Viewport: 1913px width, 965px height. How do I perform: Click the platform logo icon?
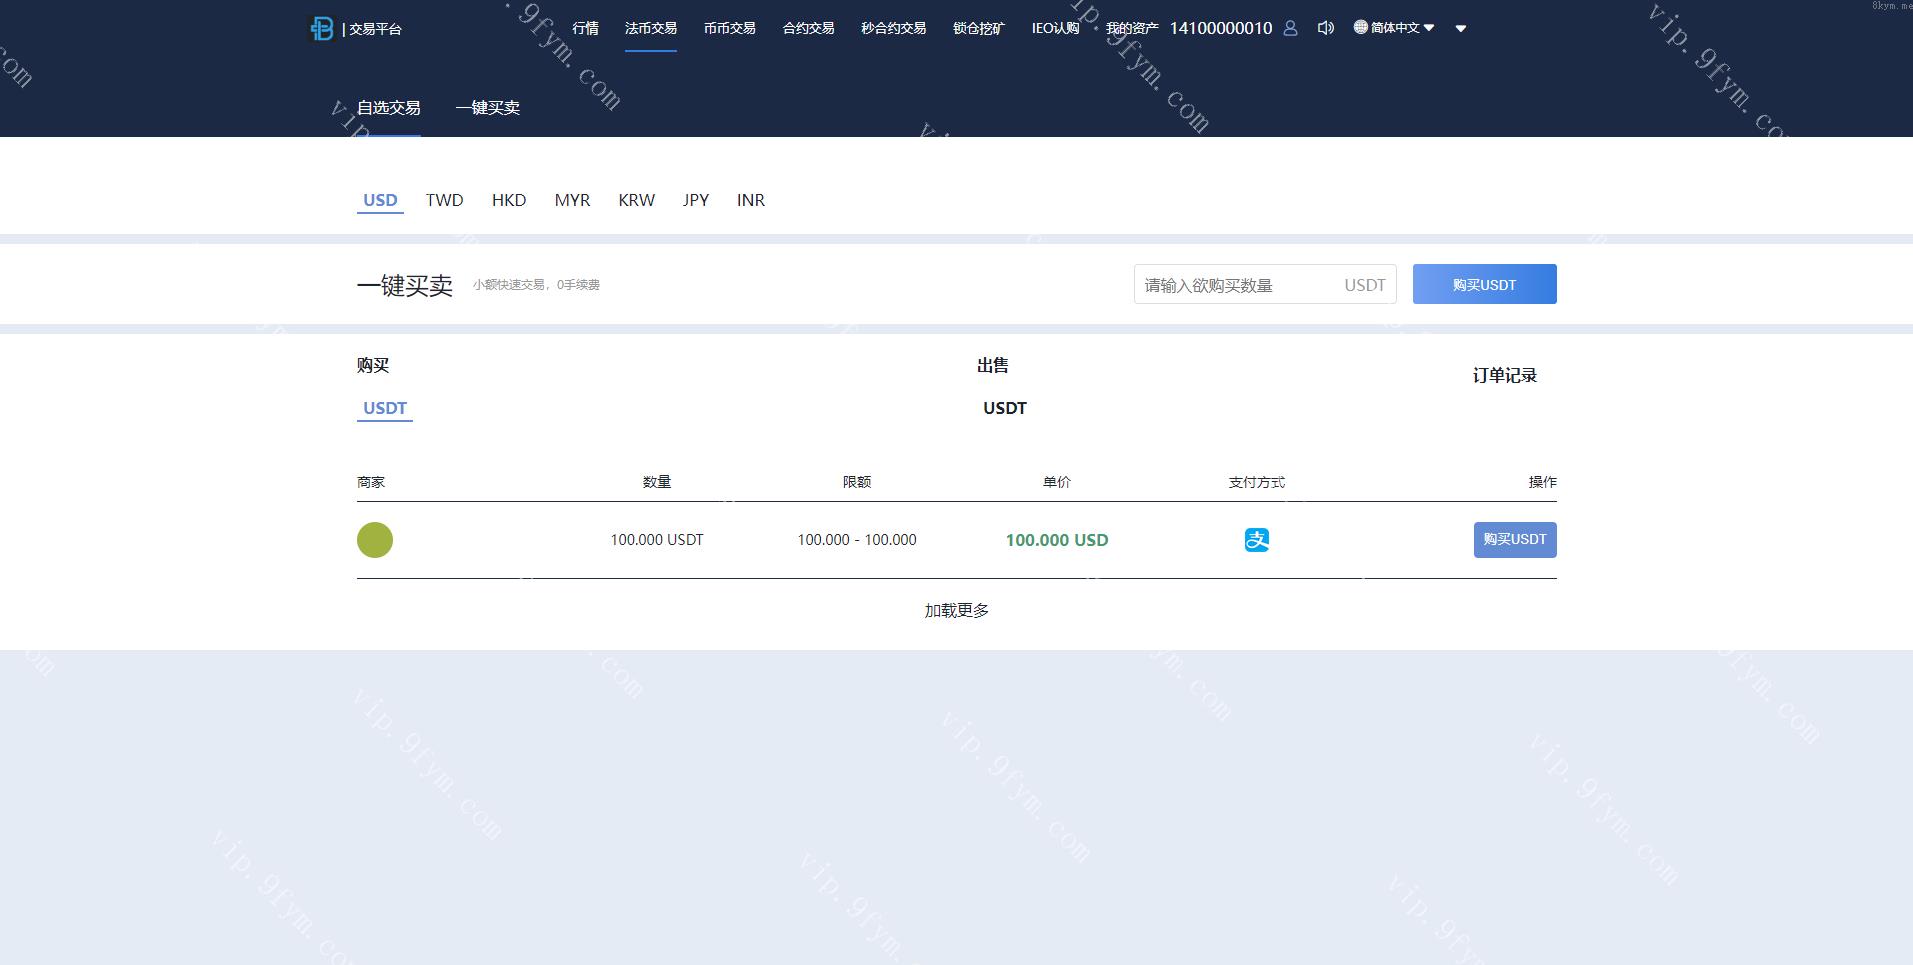[321, 29]
